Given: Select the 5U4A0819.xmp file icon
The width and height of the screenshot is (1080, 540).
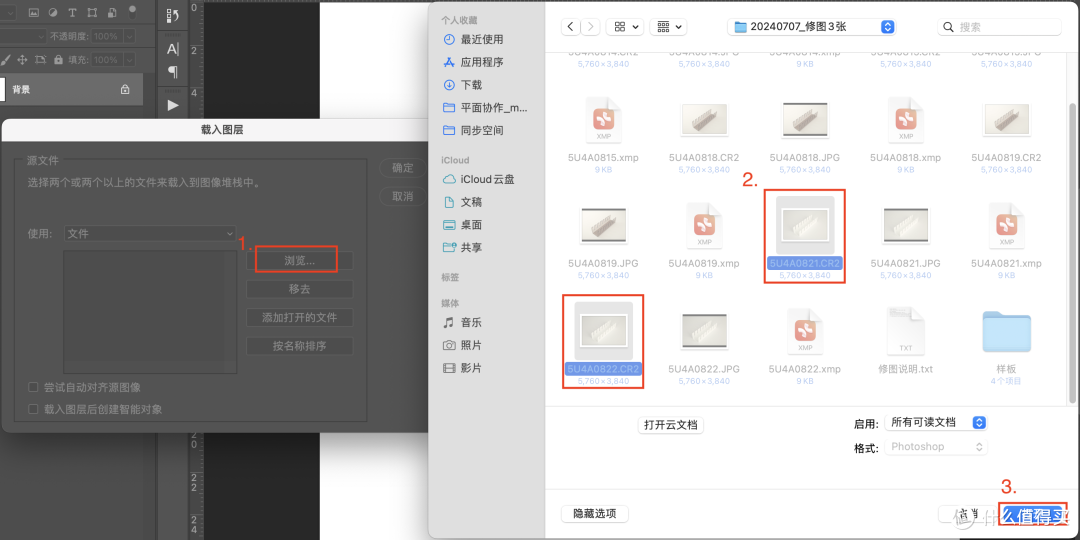Looking at the screenshot, I should (x=705, y=226).
